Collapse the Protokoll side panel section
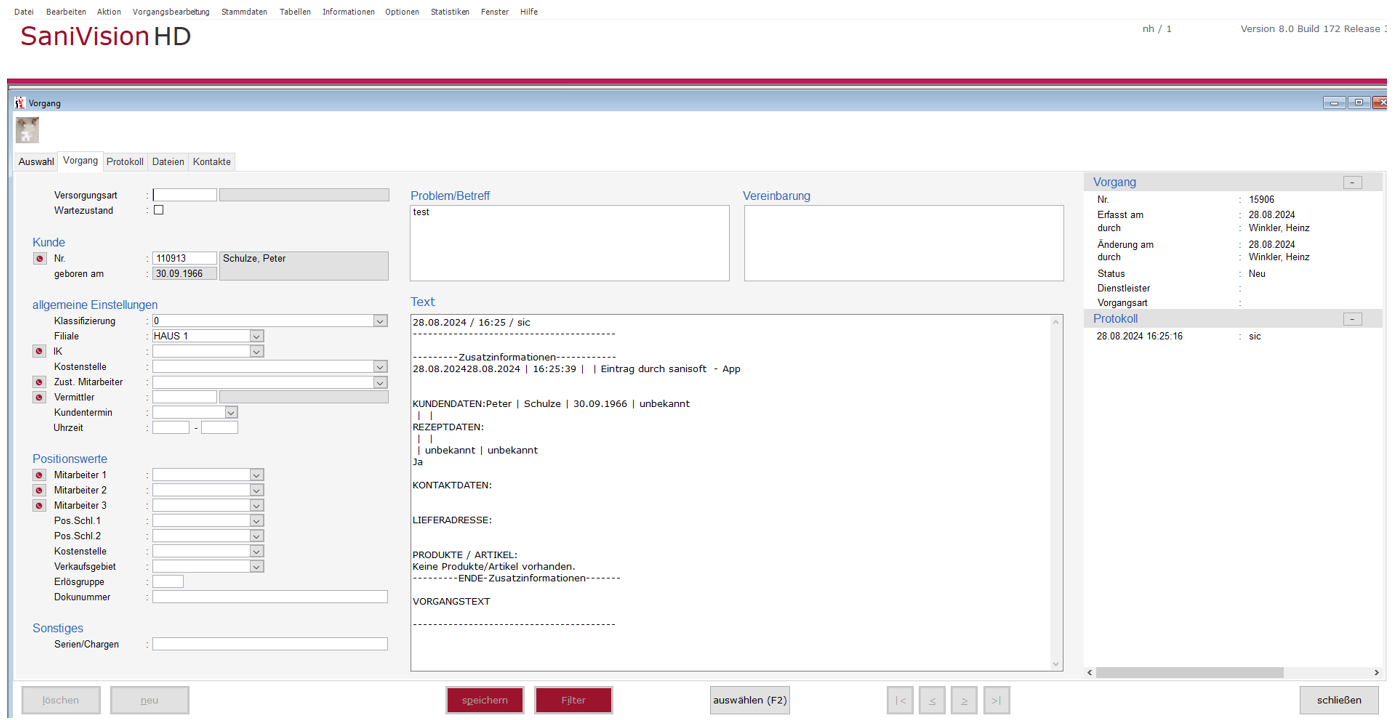Image resolution: width=1394 pixels, height=720 pixels. pyautogui.click(x=1352, y=319)
